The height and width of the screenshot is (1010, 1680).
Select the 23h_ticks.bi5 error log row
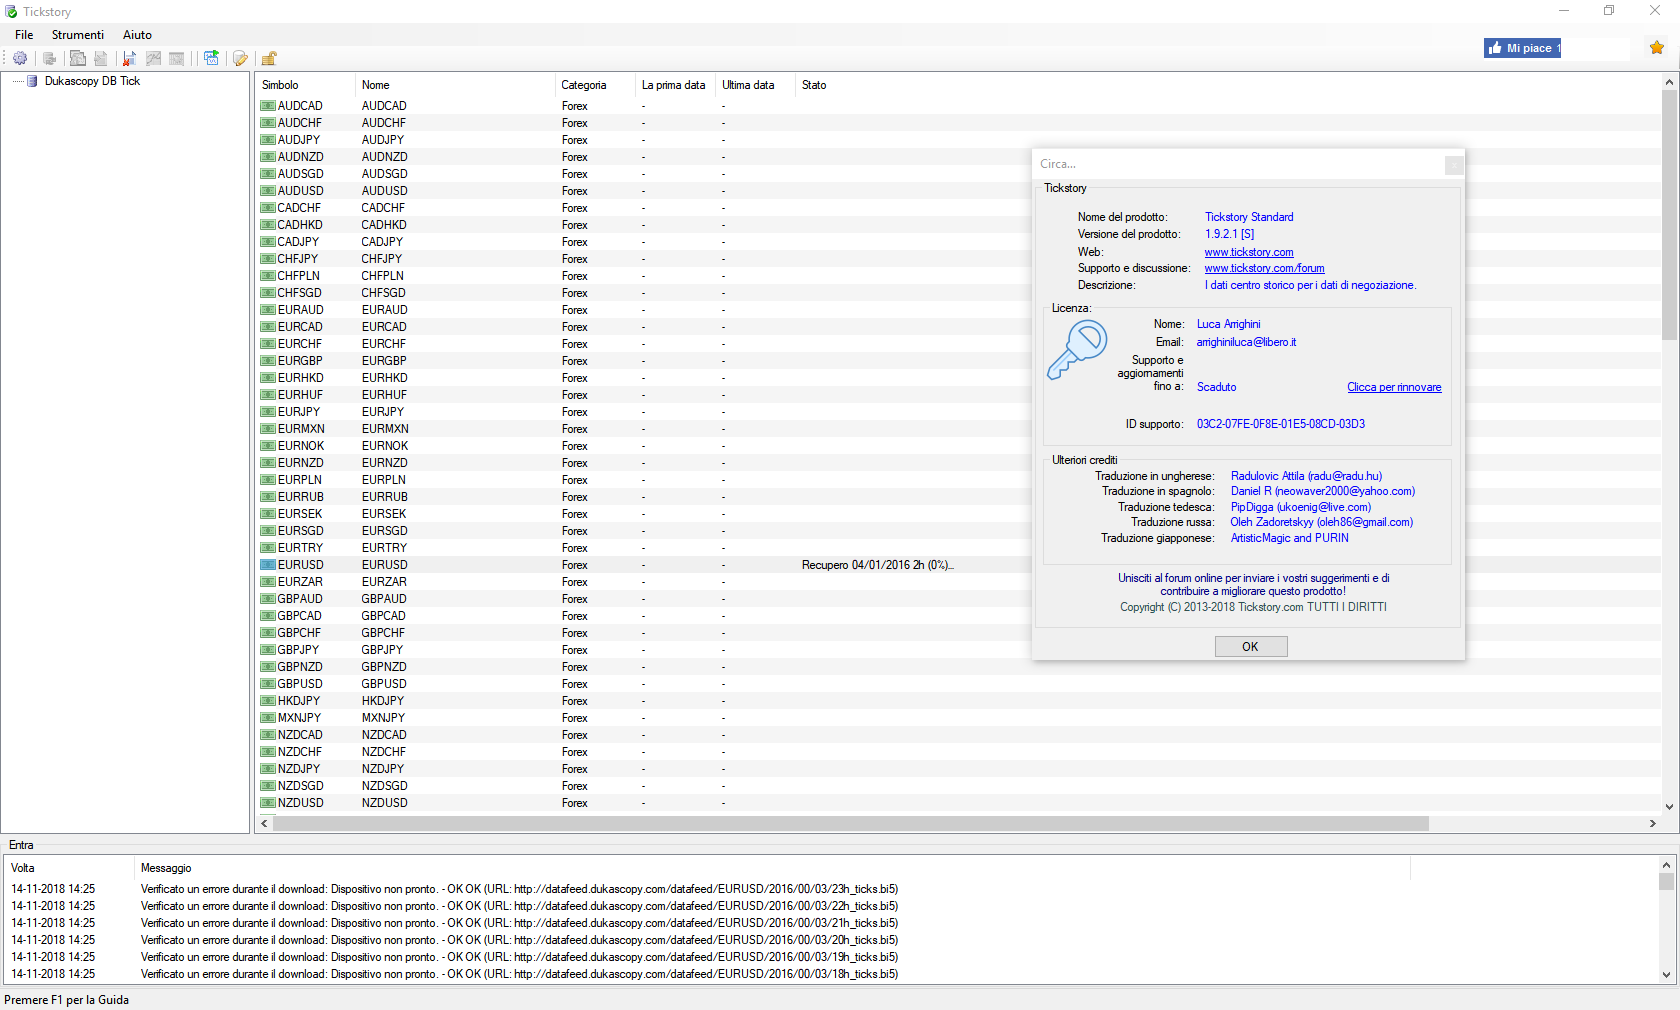tap(830, 889)
